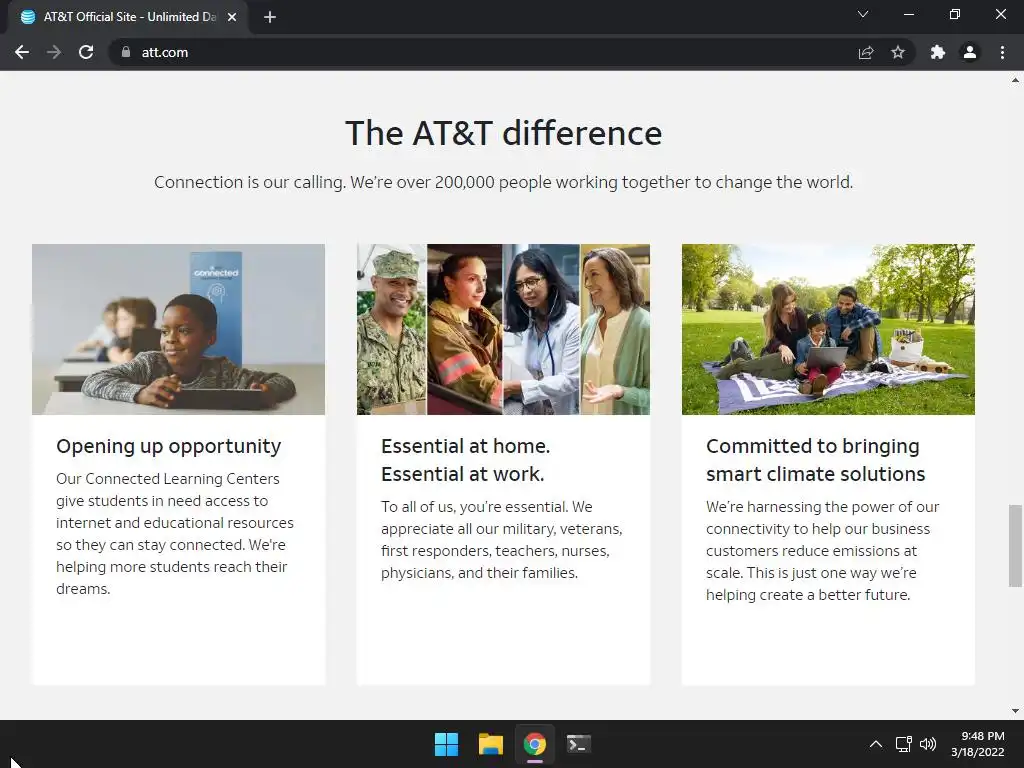
Task: Go back using the browser back arrow
Action: [x=22, y=52]
